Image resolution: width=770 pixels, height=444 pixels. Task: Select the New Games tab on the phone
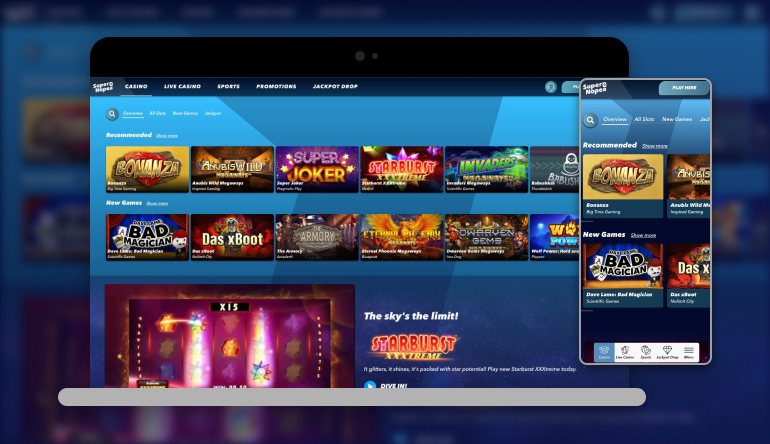677,119
